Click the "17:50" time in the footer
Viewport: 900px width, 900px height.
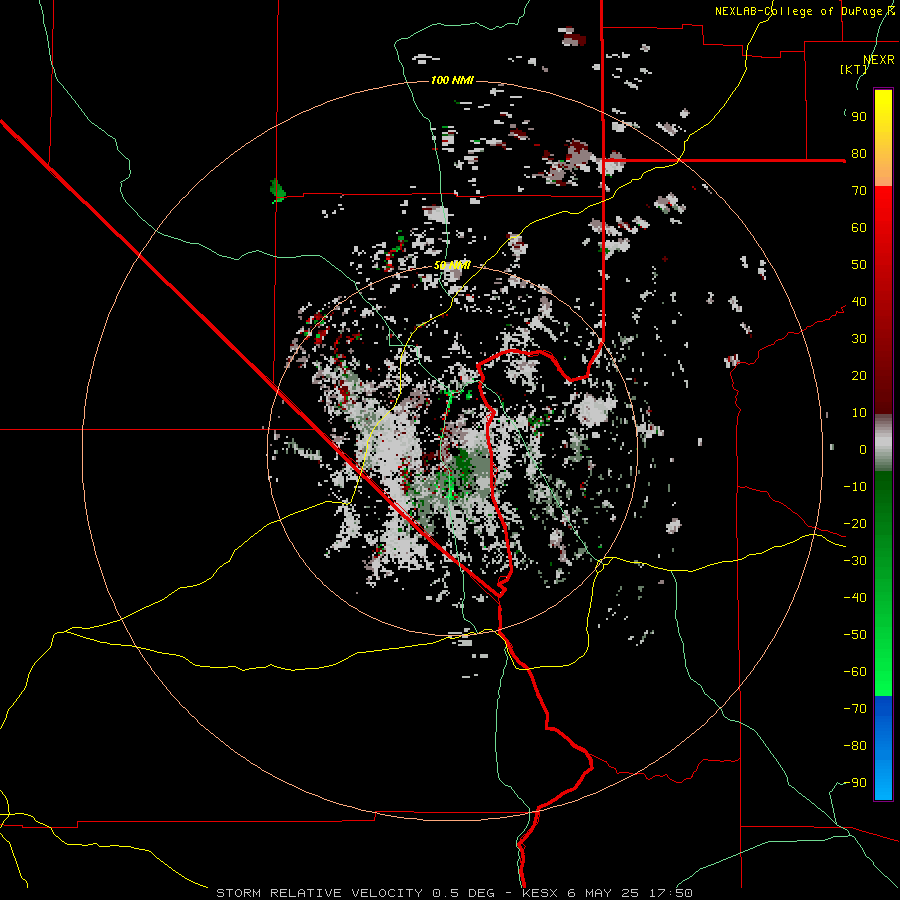[x=670, y=893]
